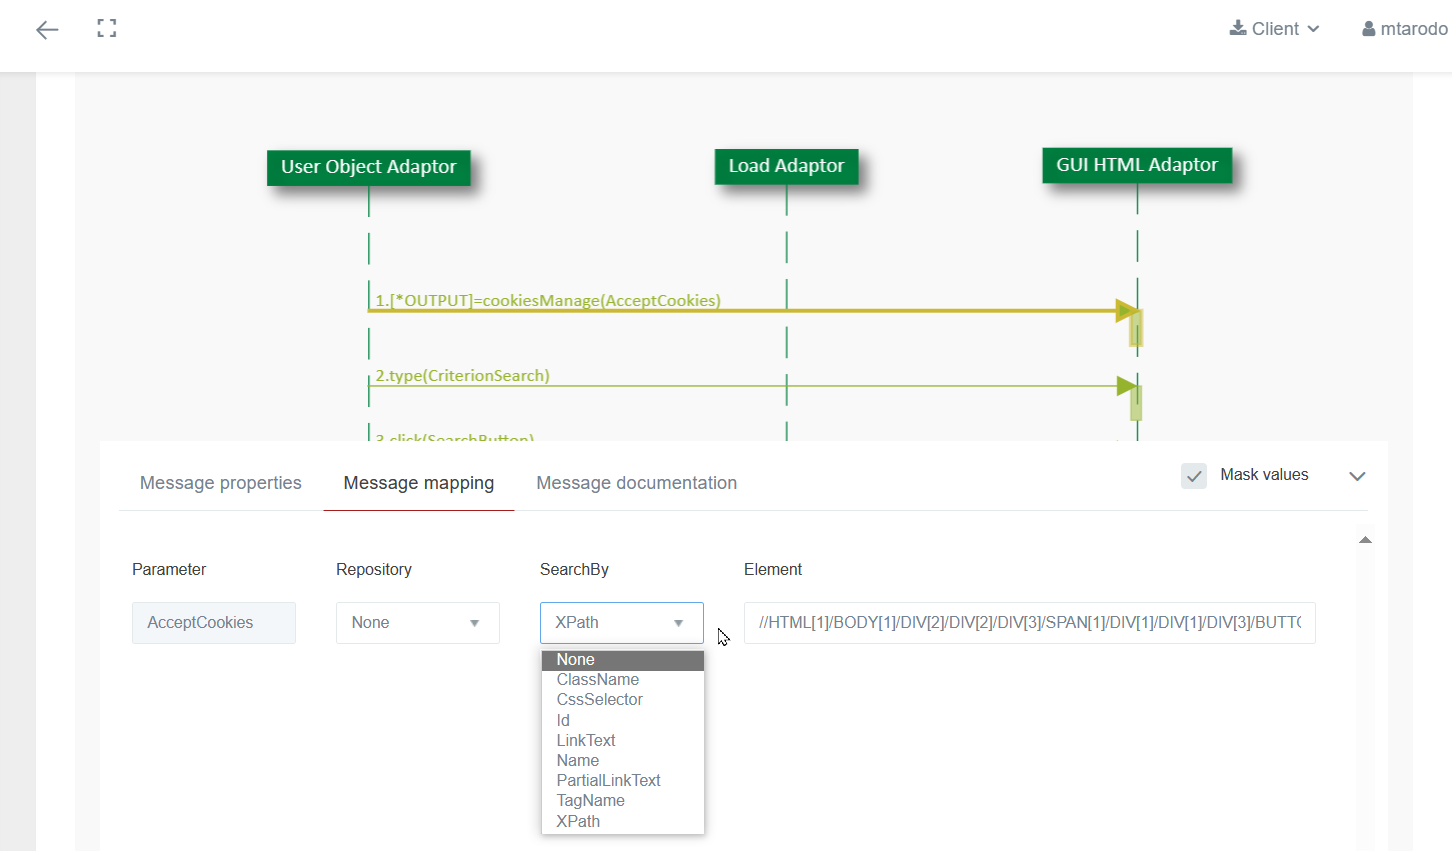Click the Element XPath input field

(x=1029, y=623)
